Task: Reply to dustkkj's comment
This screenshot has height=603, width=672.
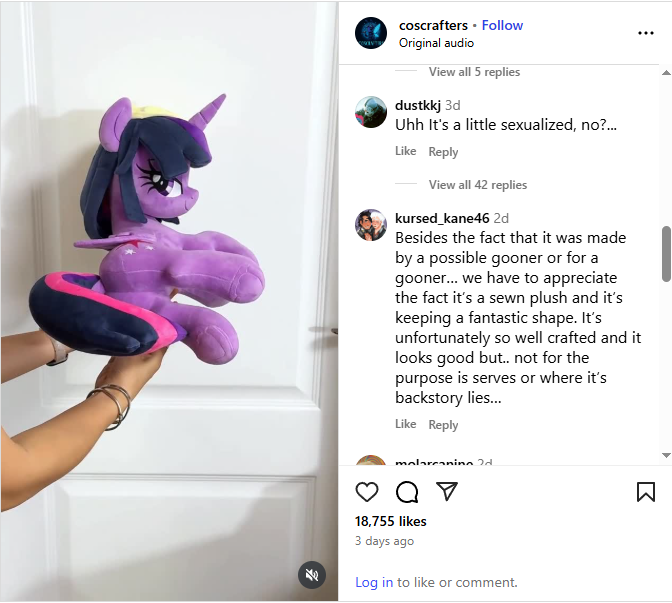Action: (x=443, y=152)
